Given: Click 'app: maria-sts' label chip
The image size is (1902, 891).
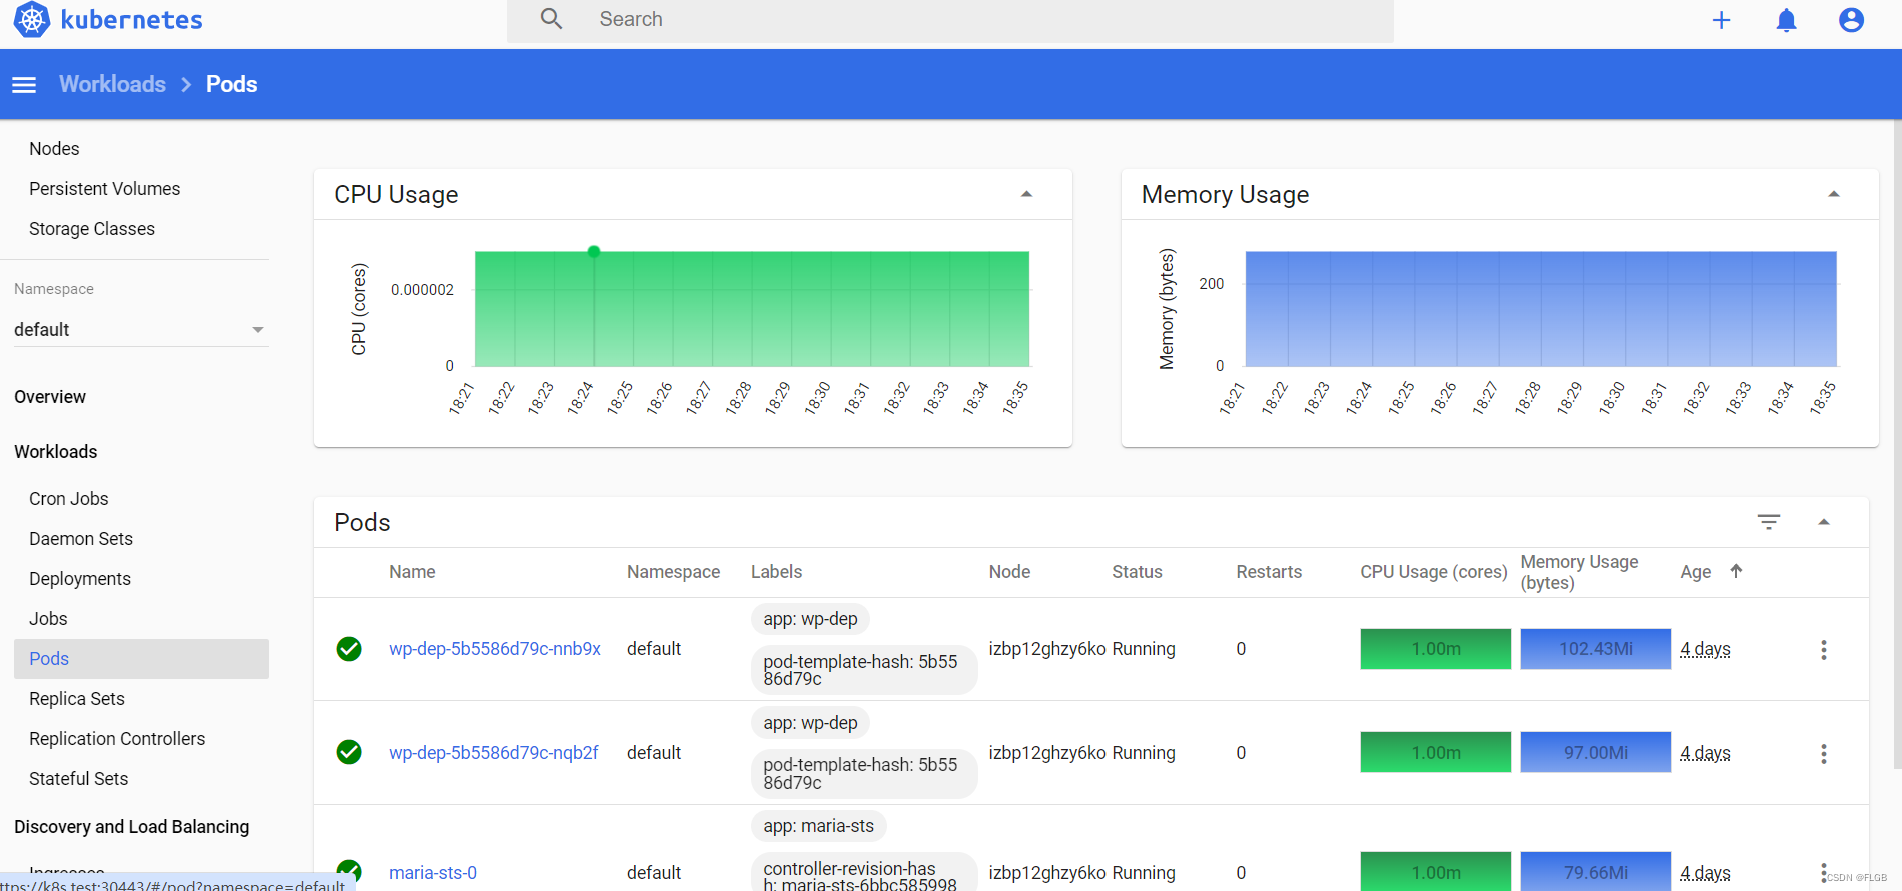Looking at the screenshot, I should (818, 826).
